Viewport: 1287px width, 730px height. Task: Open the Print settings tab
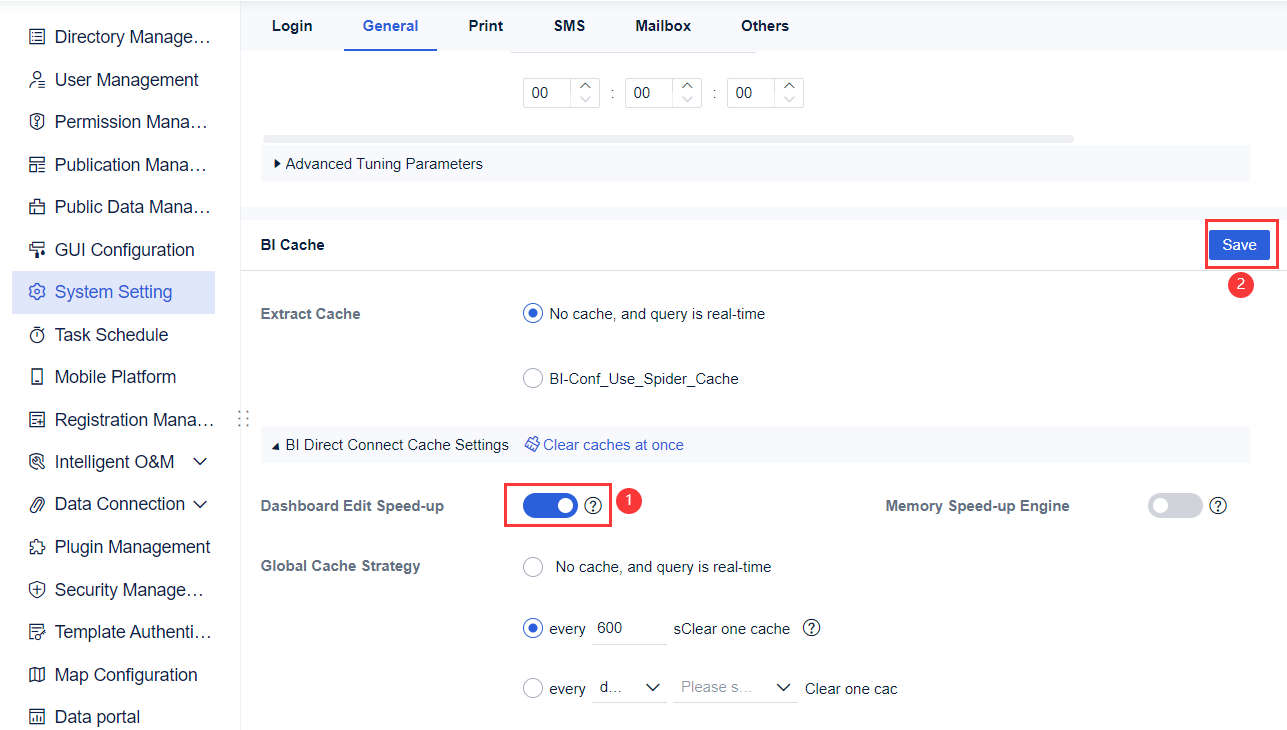point(485,26)
